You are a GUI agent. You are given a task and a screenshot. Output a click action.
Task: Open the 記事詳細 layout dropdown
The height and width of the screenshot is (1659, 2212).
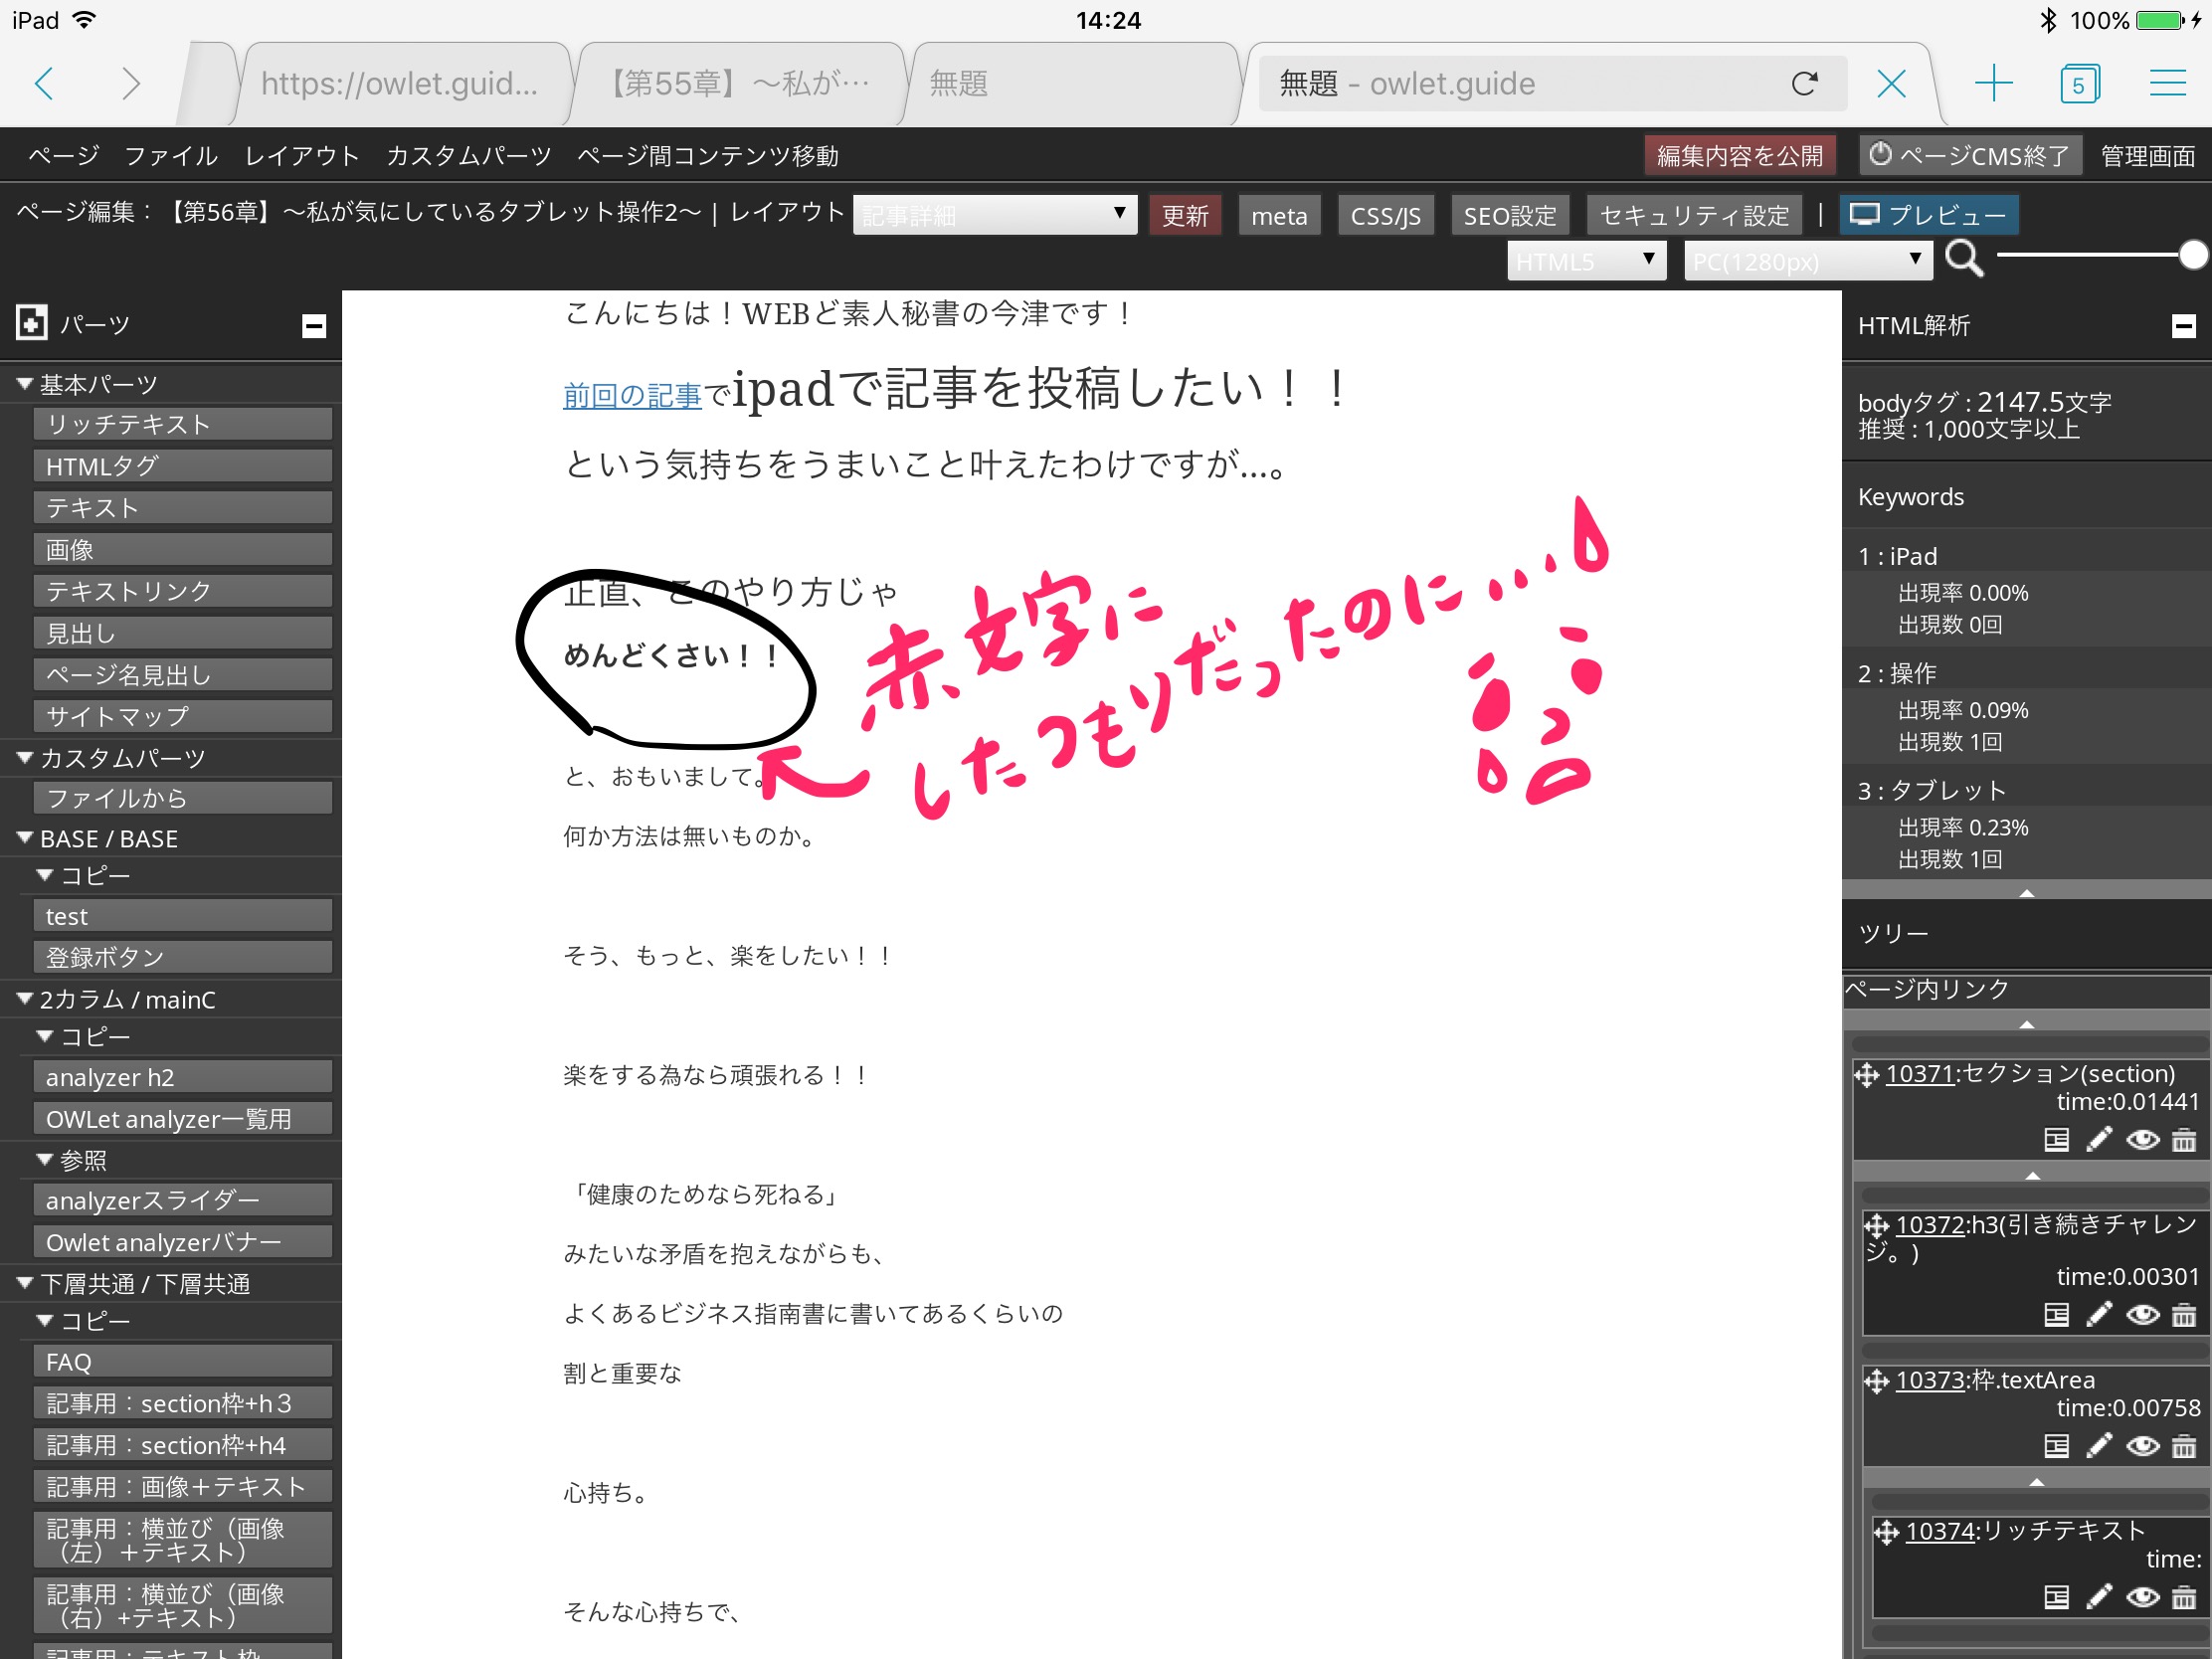[994, 215]
